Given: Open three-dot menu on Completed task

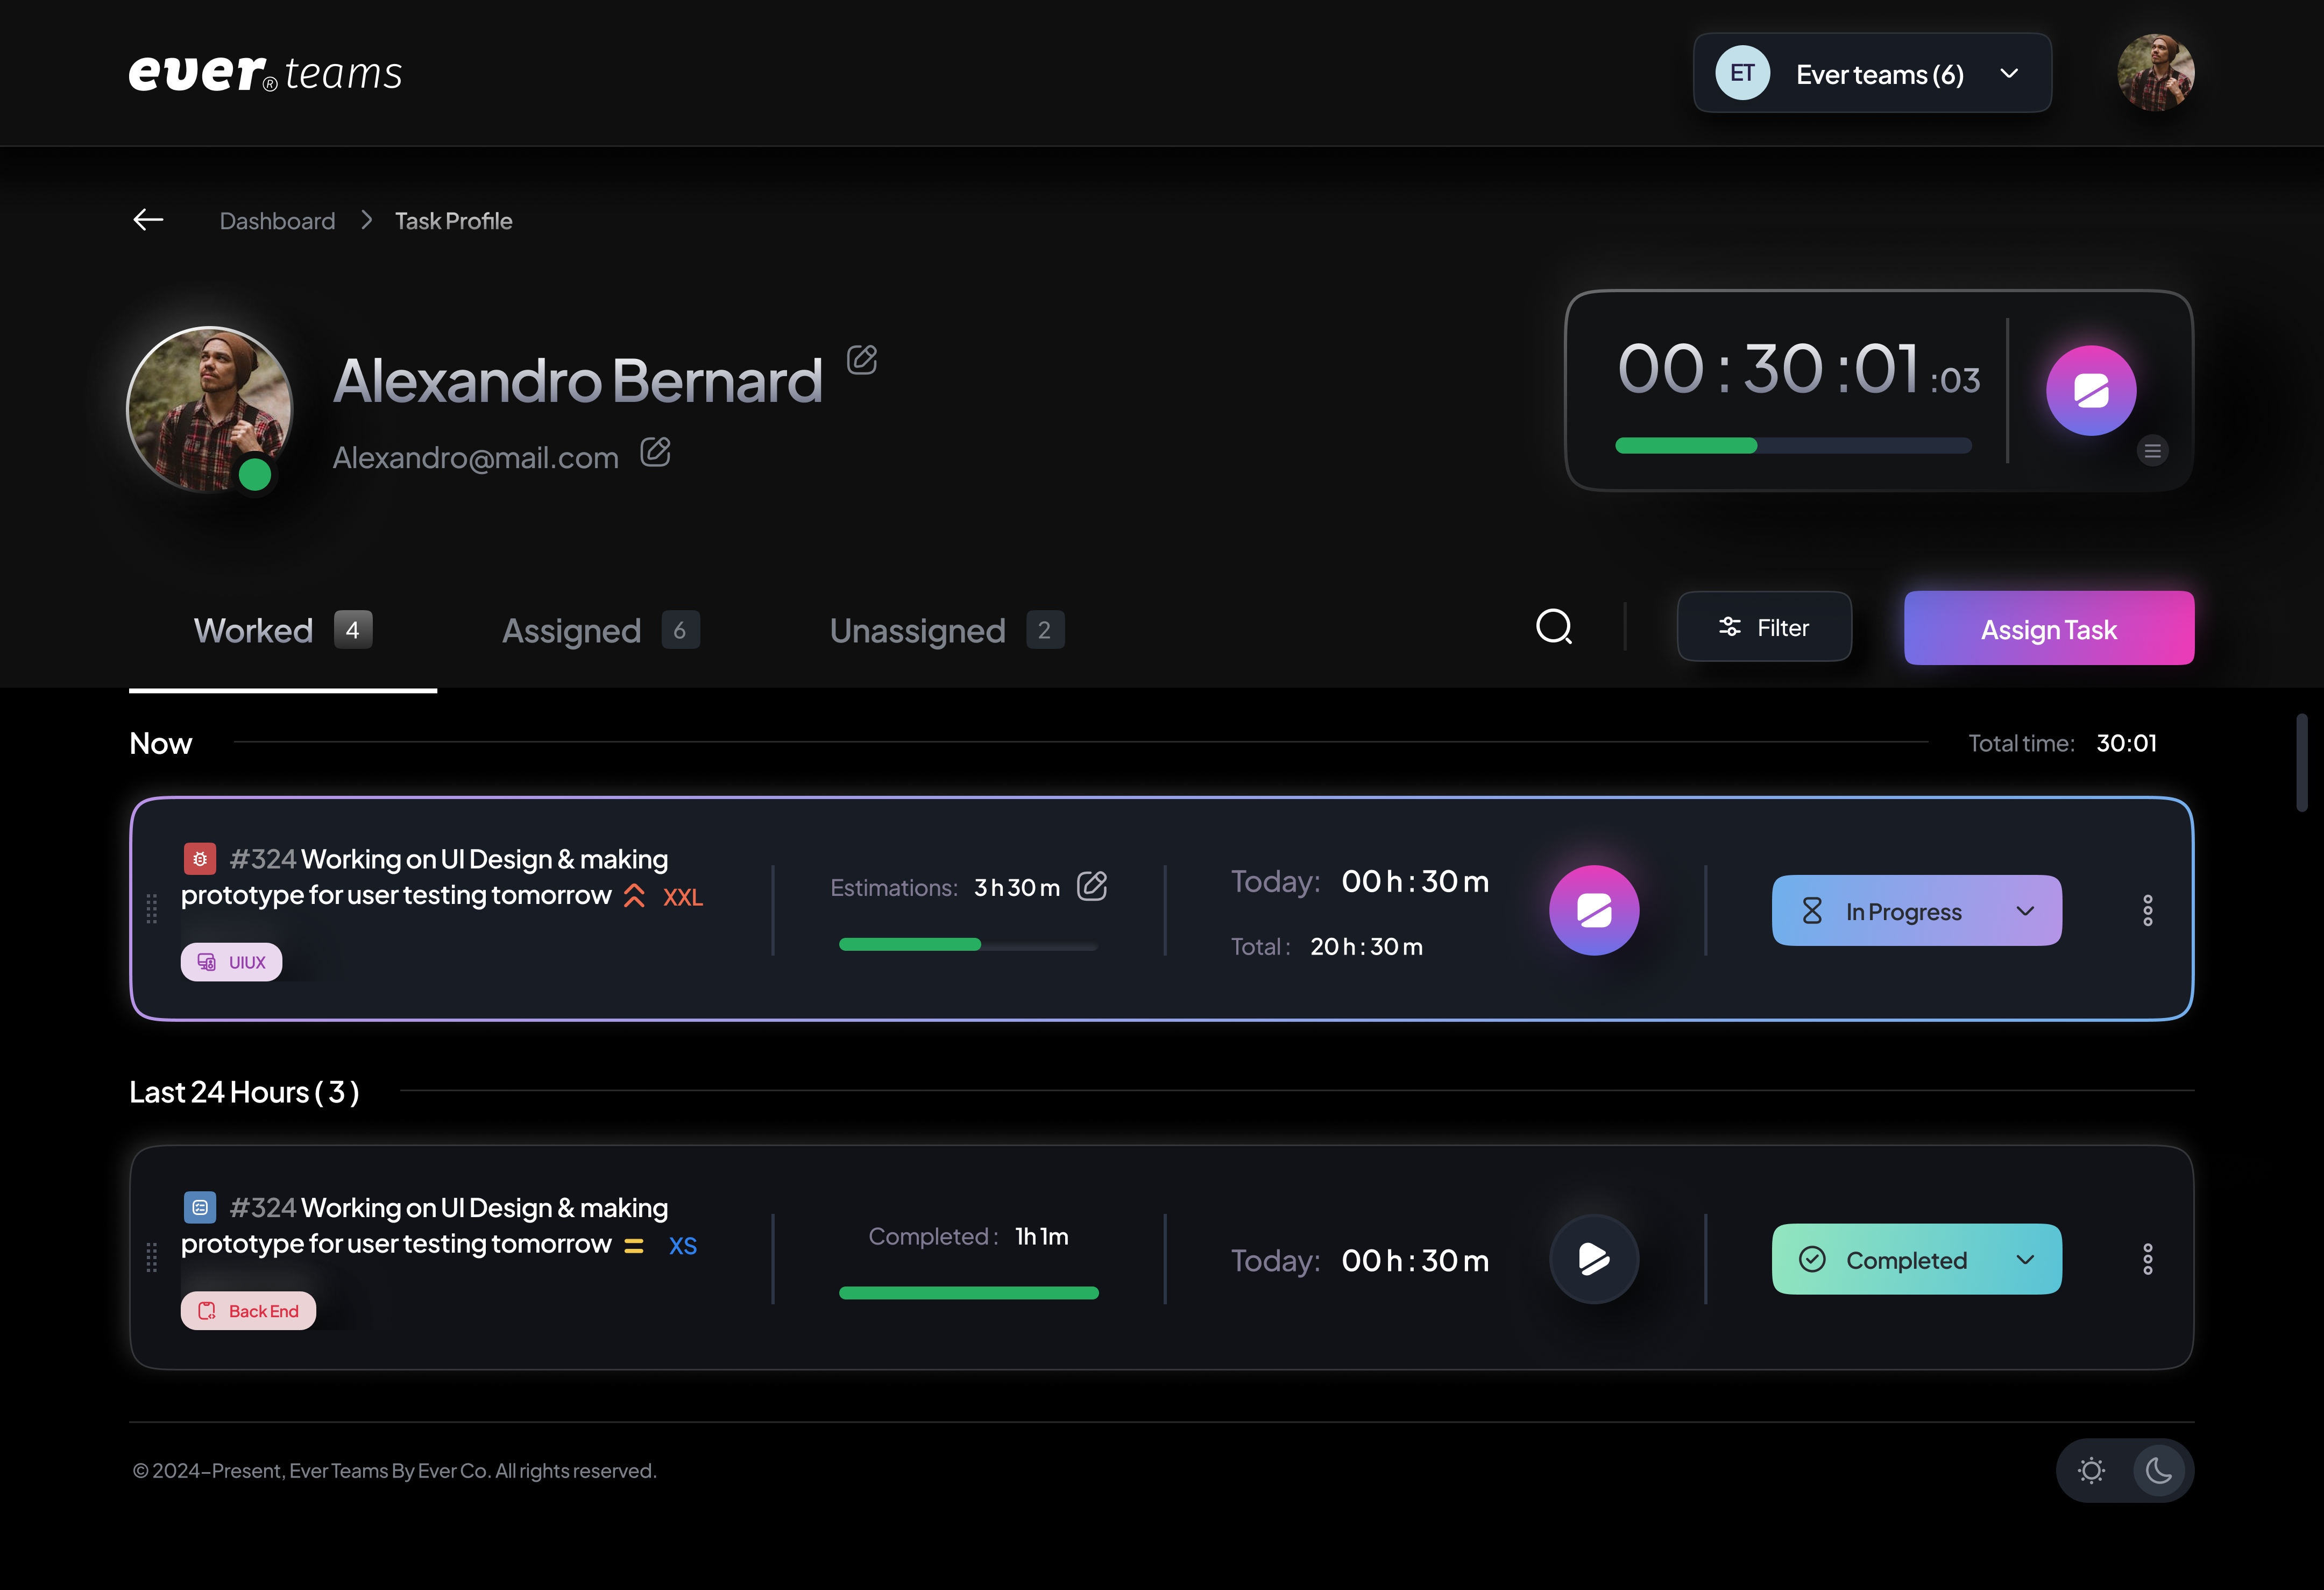Looking at the screenshot, I should 2147,1259.
